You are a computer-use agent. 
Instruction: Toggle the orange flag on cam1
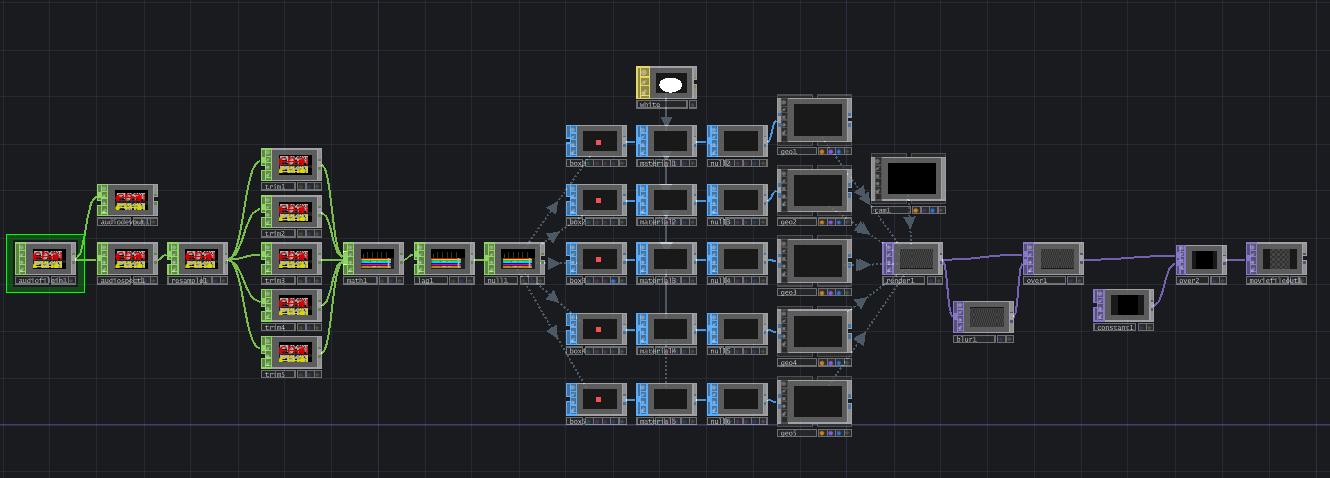(x=916, y=210)
